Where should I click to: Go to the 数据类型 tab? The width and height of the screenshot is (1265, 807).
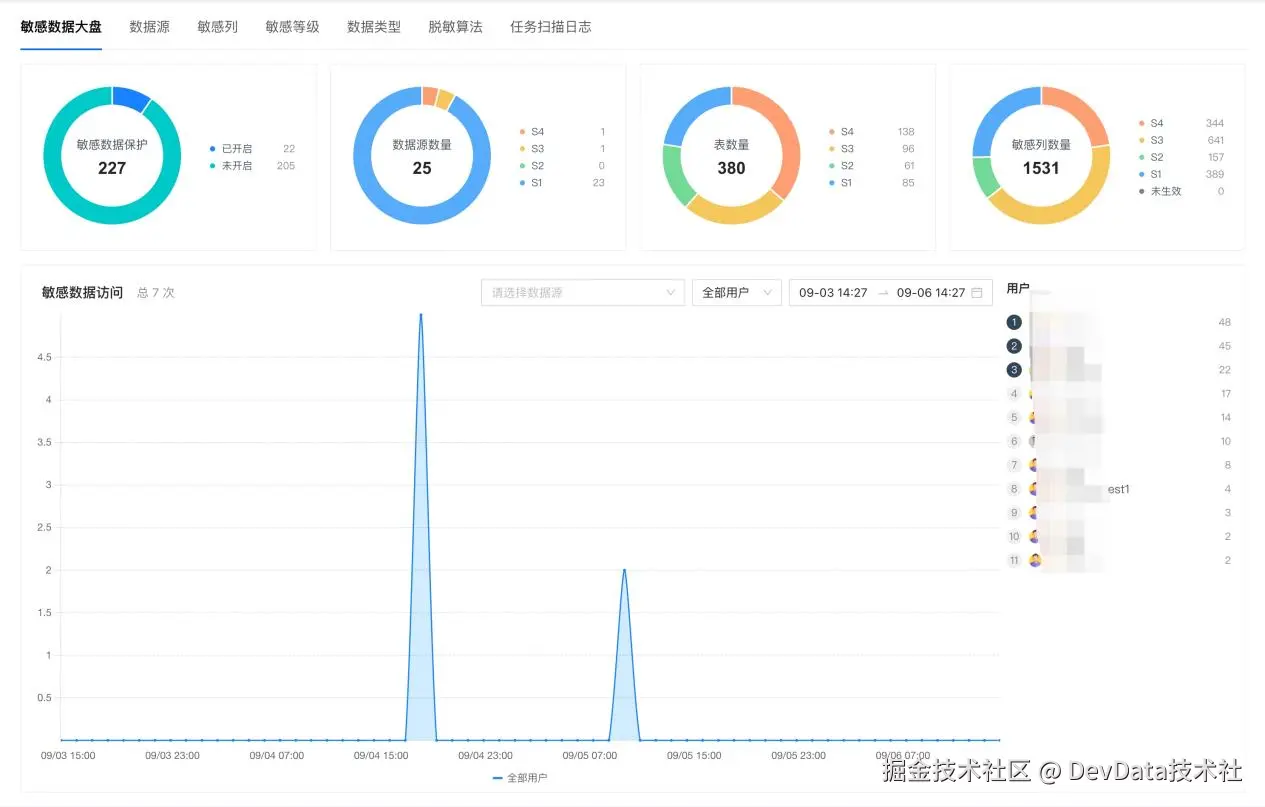(x=374, y=27)
